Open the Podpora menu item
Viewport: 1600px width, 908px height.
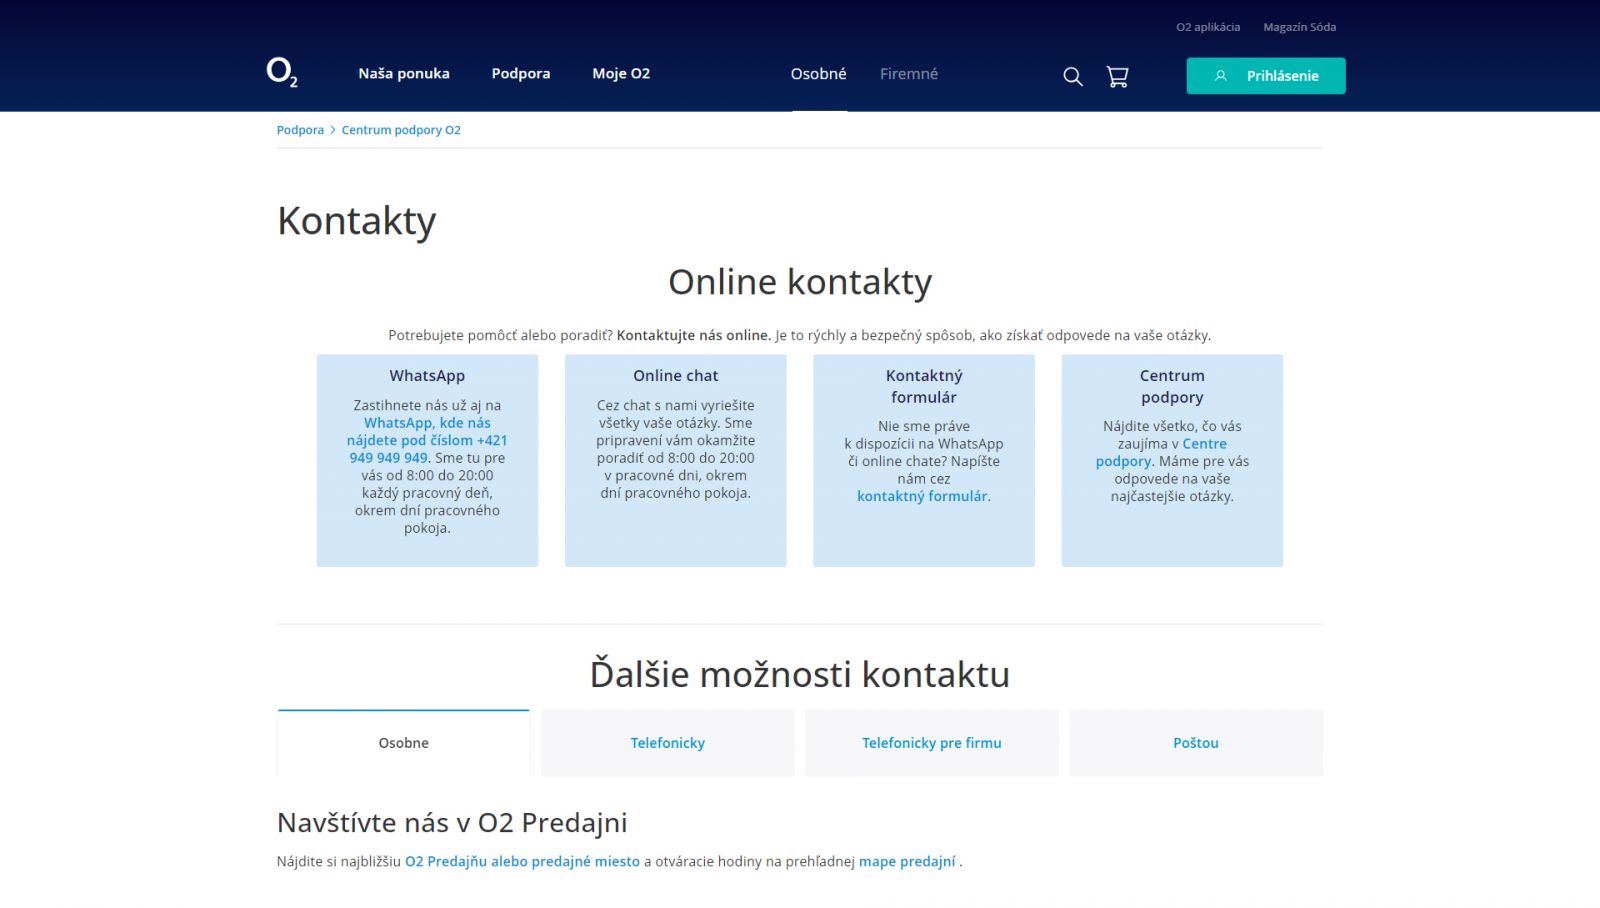click(x=520, y=74)
